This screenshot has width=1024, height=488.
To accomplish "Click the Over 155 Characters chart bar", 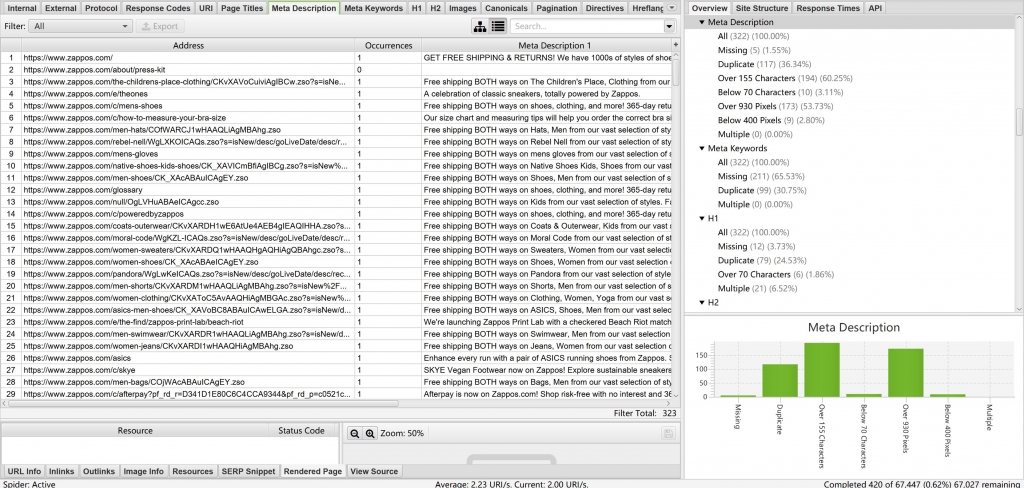I will [822, 369].
